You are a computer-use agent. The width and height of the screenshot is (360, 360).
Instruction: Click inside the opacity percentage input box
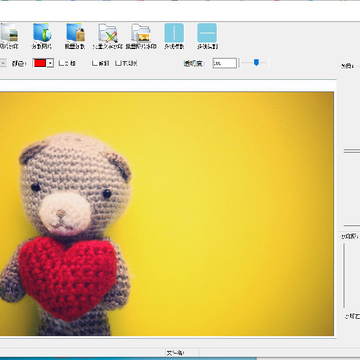pyautogui.click(x=225, y=63)
